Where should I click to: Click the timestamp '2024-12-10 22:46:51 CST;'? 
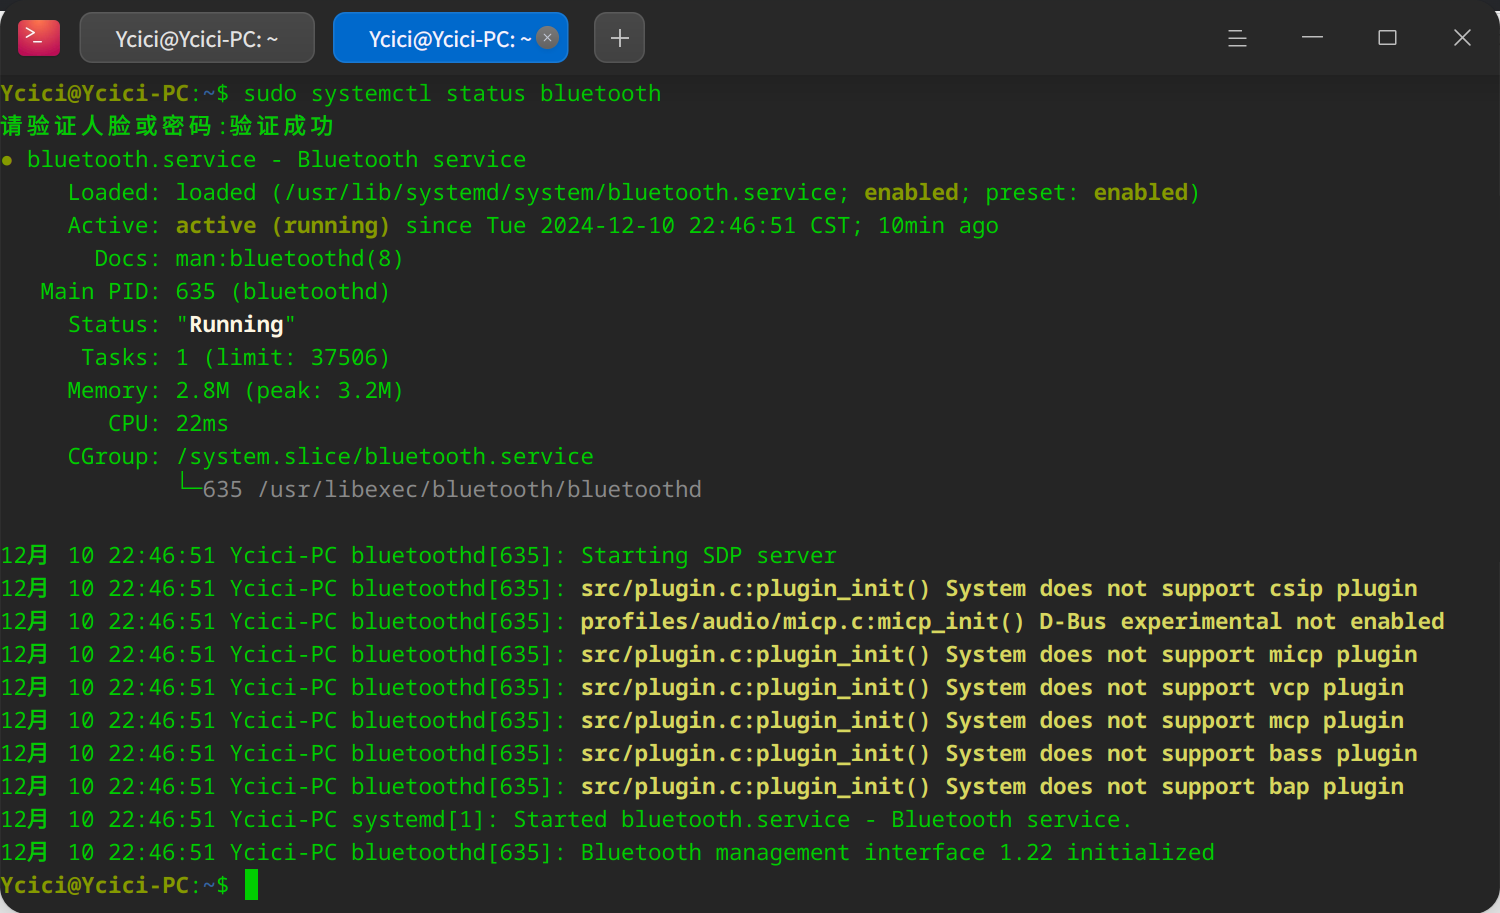point(701,226)
